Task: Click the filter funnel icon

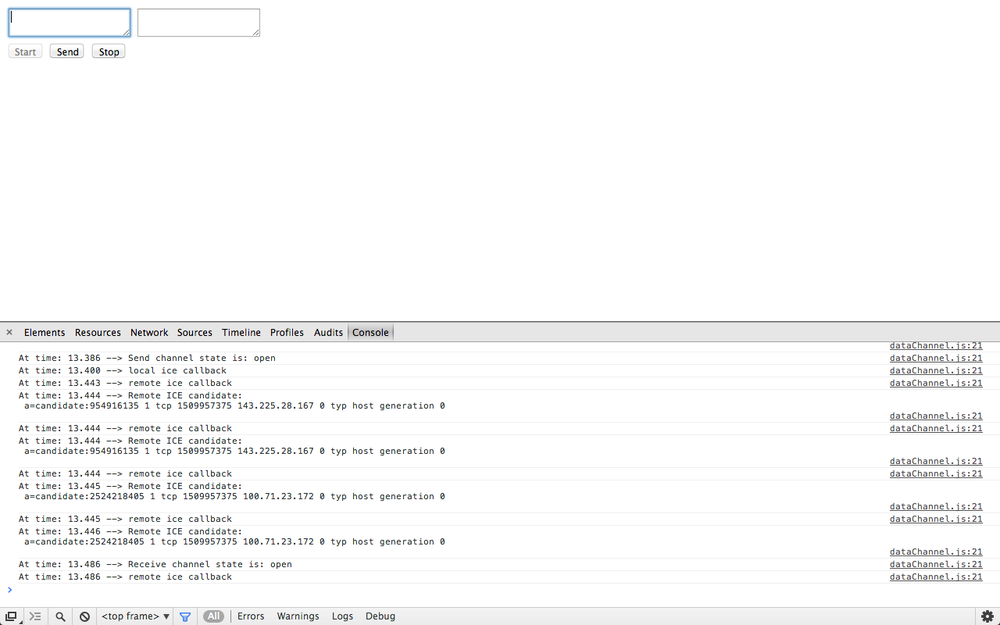Action: [x=185, y=616]
